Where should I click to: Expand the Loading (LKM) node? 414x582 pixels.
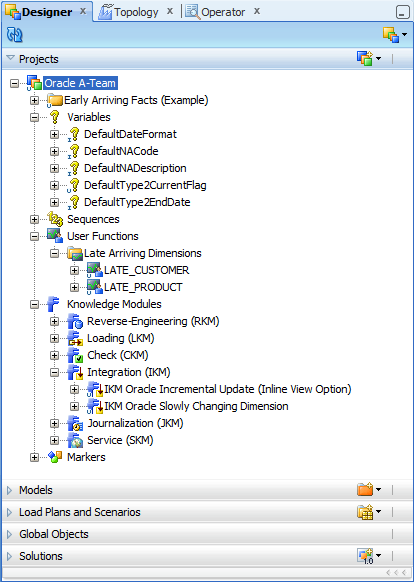(54, 338)
